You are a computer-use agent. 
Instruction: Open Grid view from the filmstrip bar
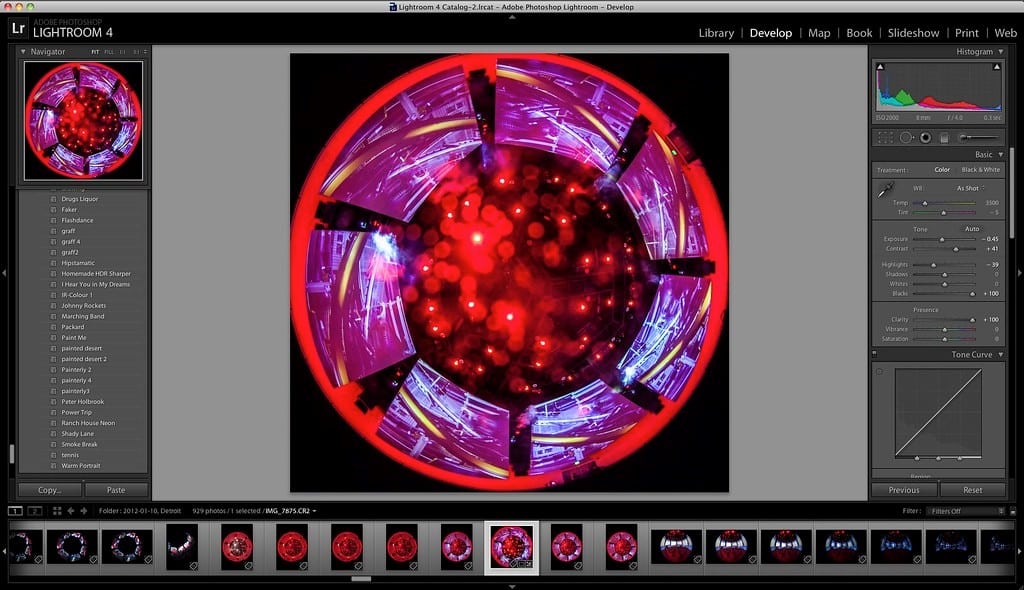tap(57, 511)
